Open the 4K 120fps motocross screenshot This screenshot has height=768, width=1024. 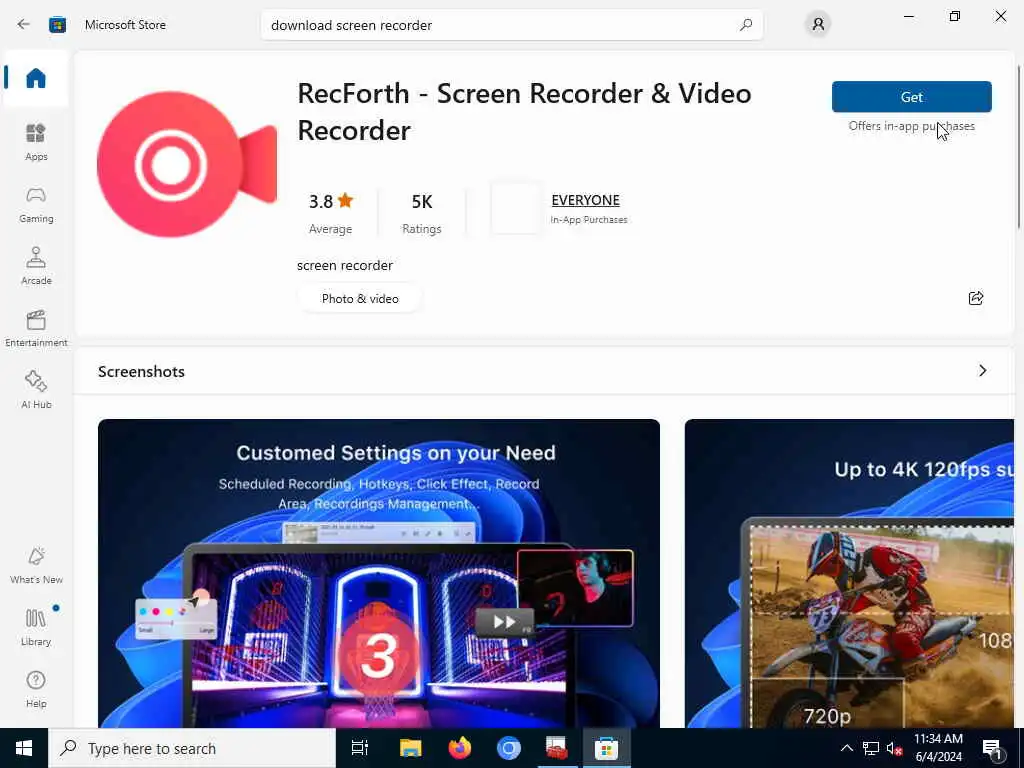pyautogui.click(x=849, y=573)
